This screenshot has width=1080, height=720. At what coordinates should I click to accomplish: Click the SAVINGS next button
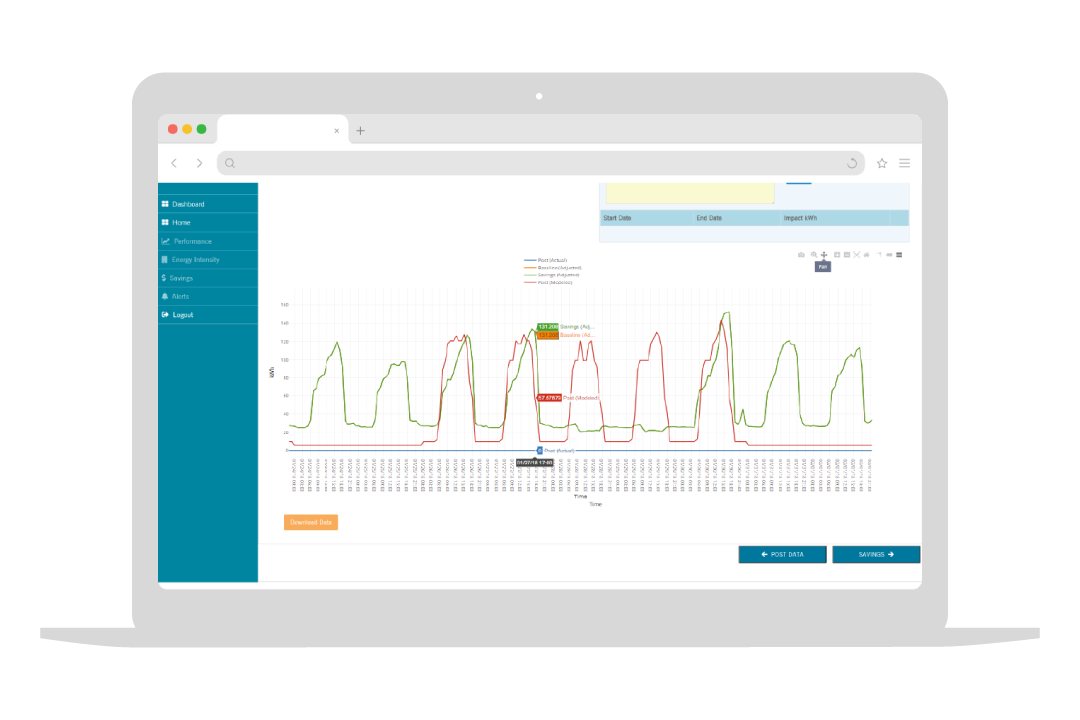(876, 554)
